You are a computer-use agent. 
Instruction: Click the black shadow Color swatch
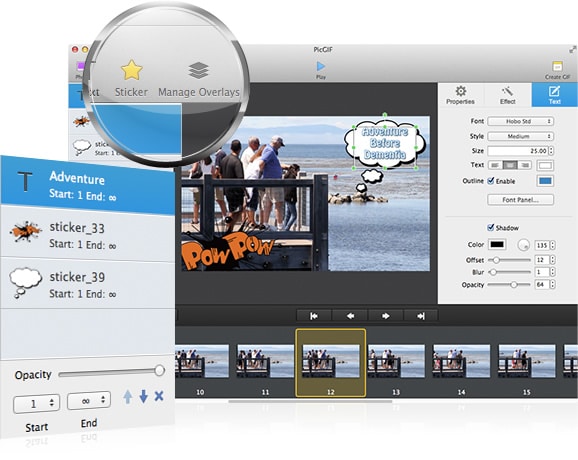(x=497, y=244)
